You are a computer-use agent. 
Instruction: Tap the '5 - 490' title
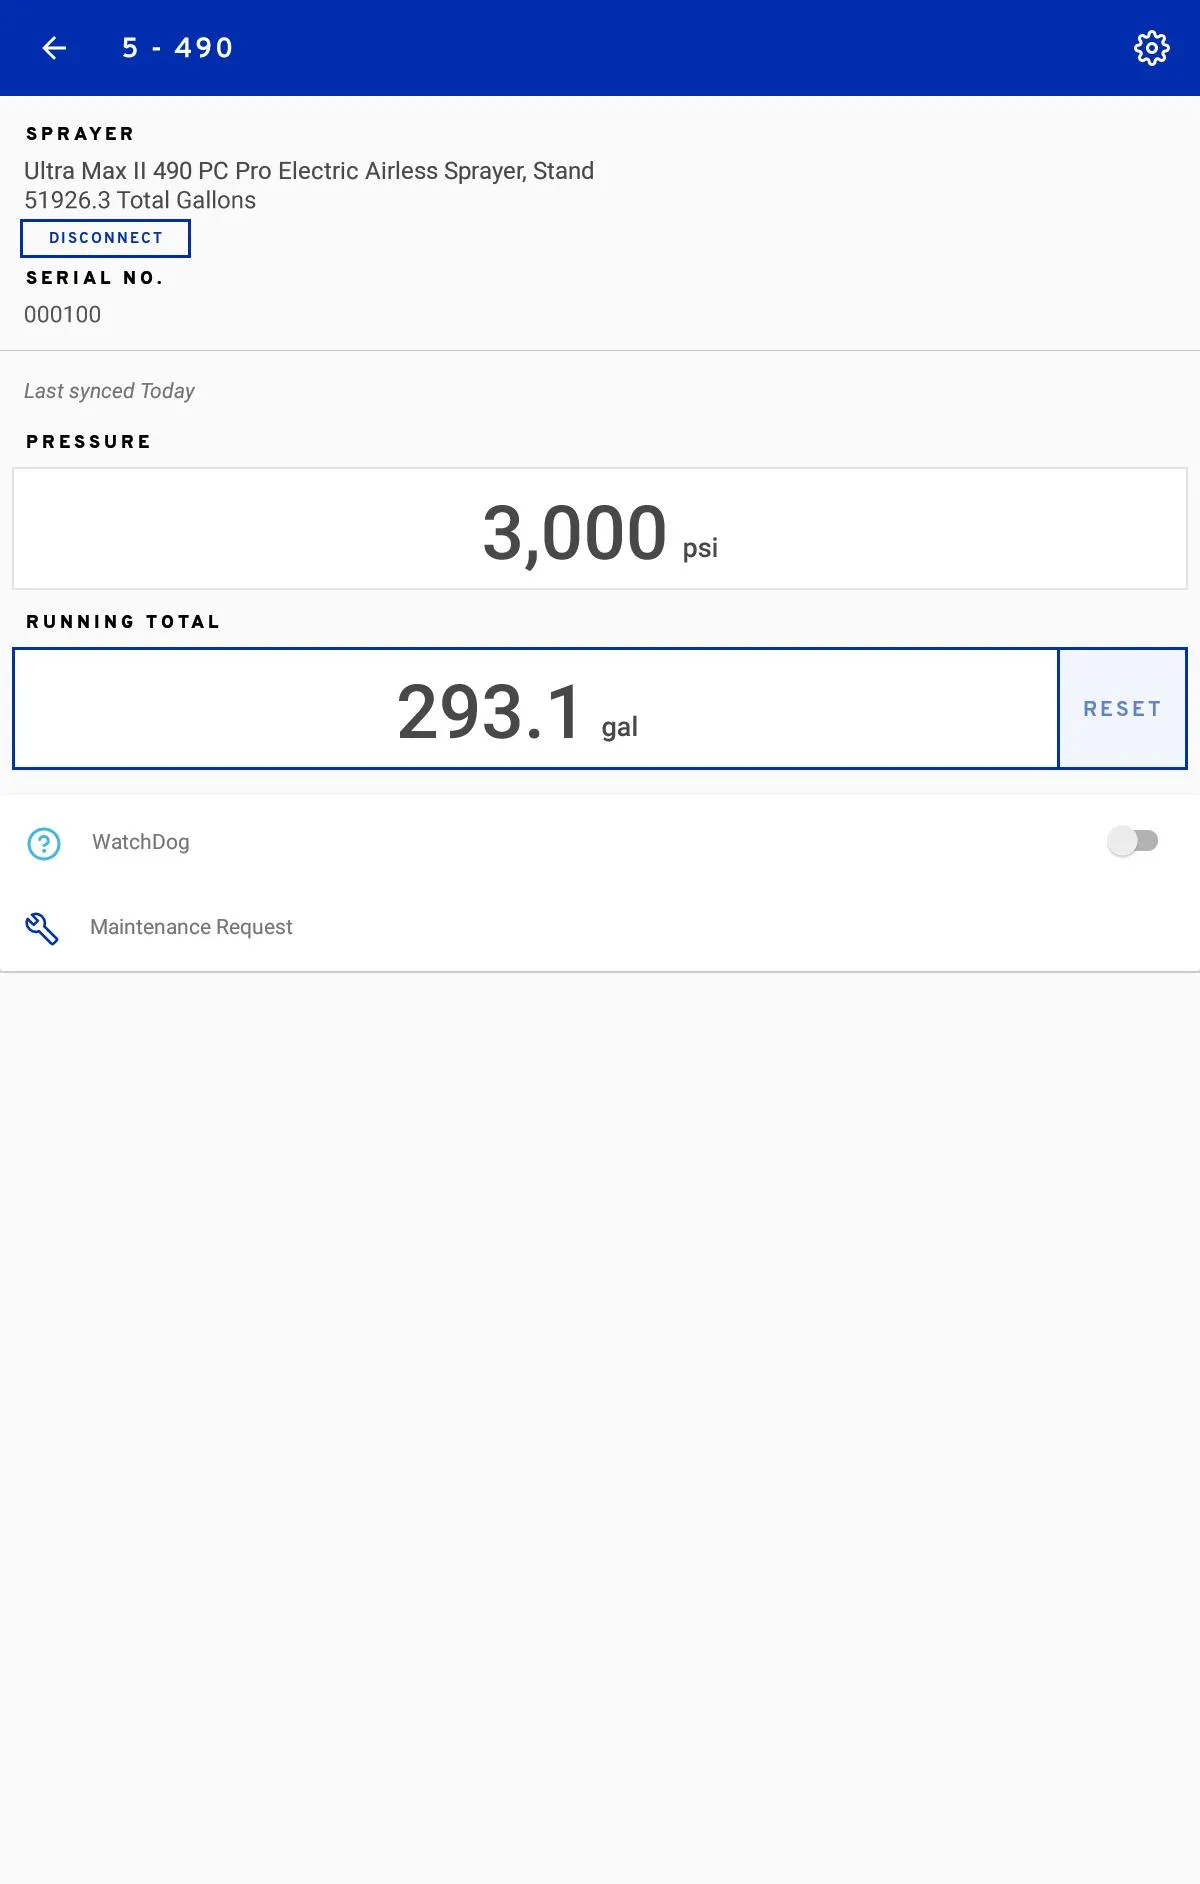point(178,48)
